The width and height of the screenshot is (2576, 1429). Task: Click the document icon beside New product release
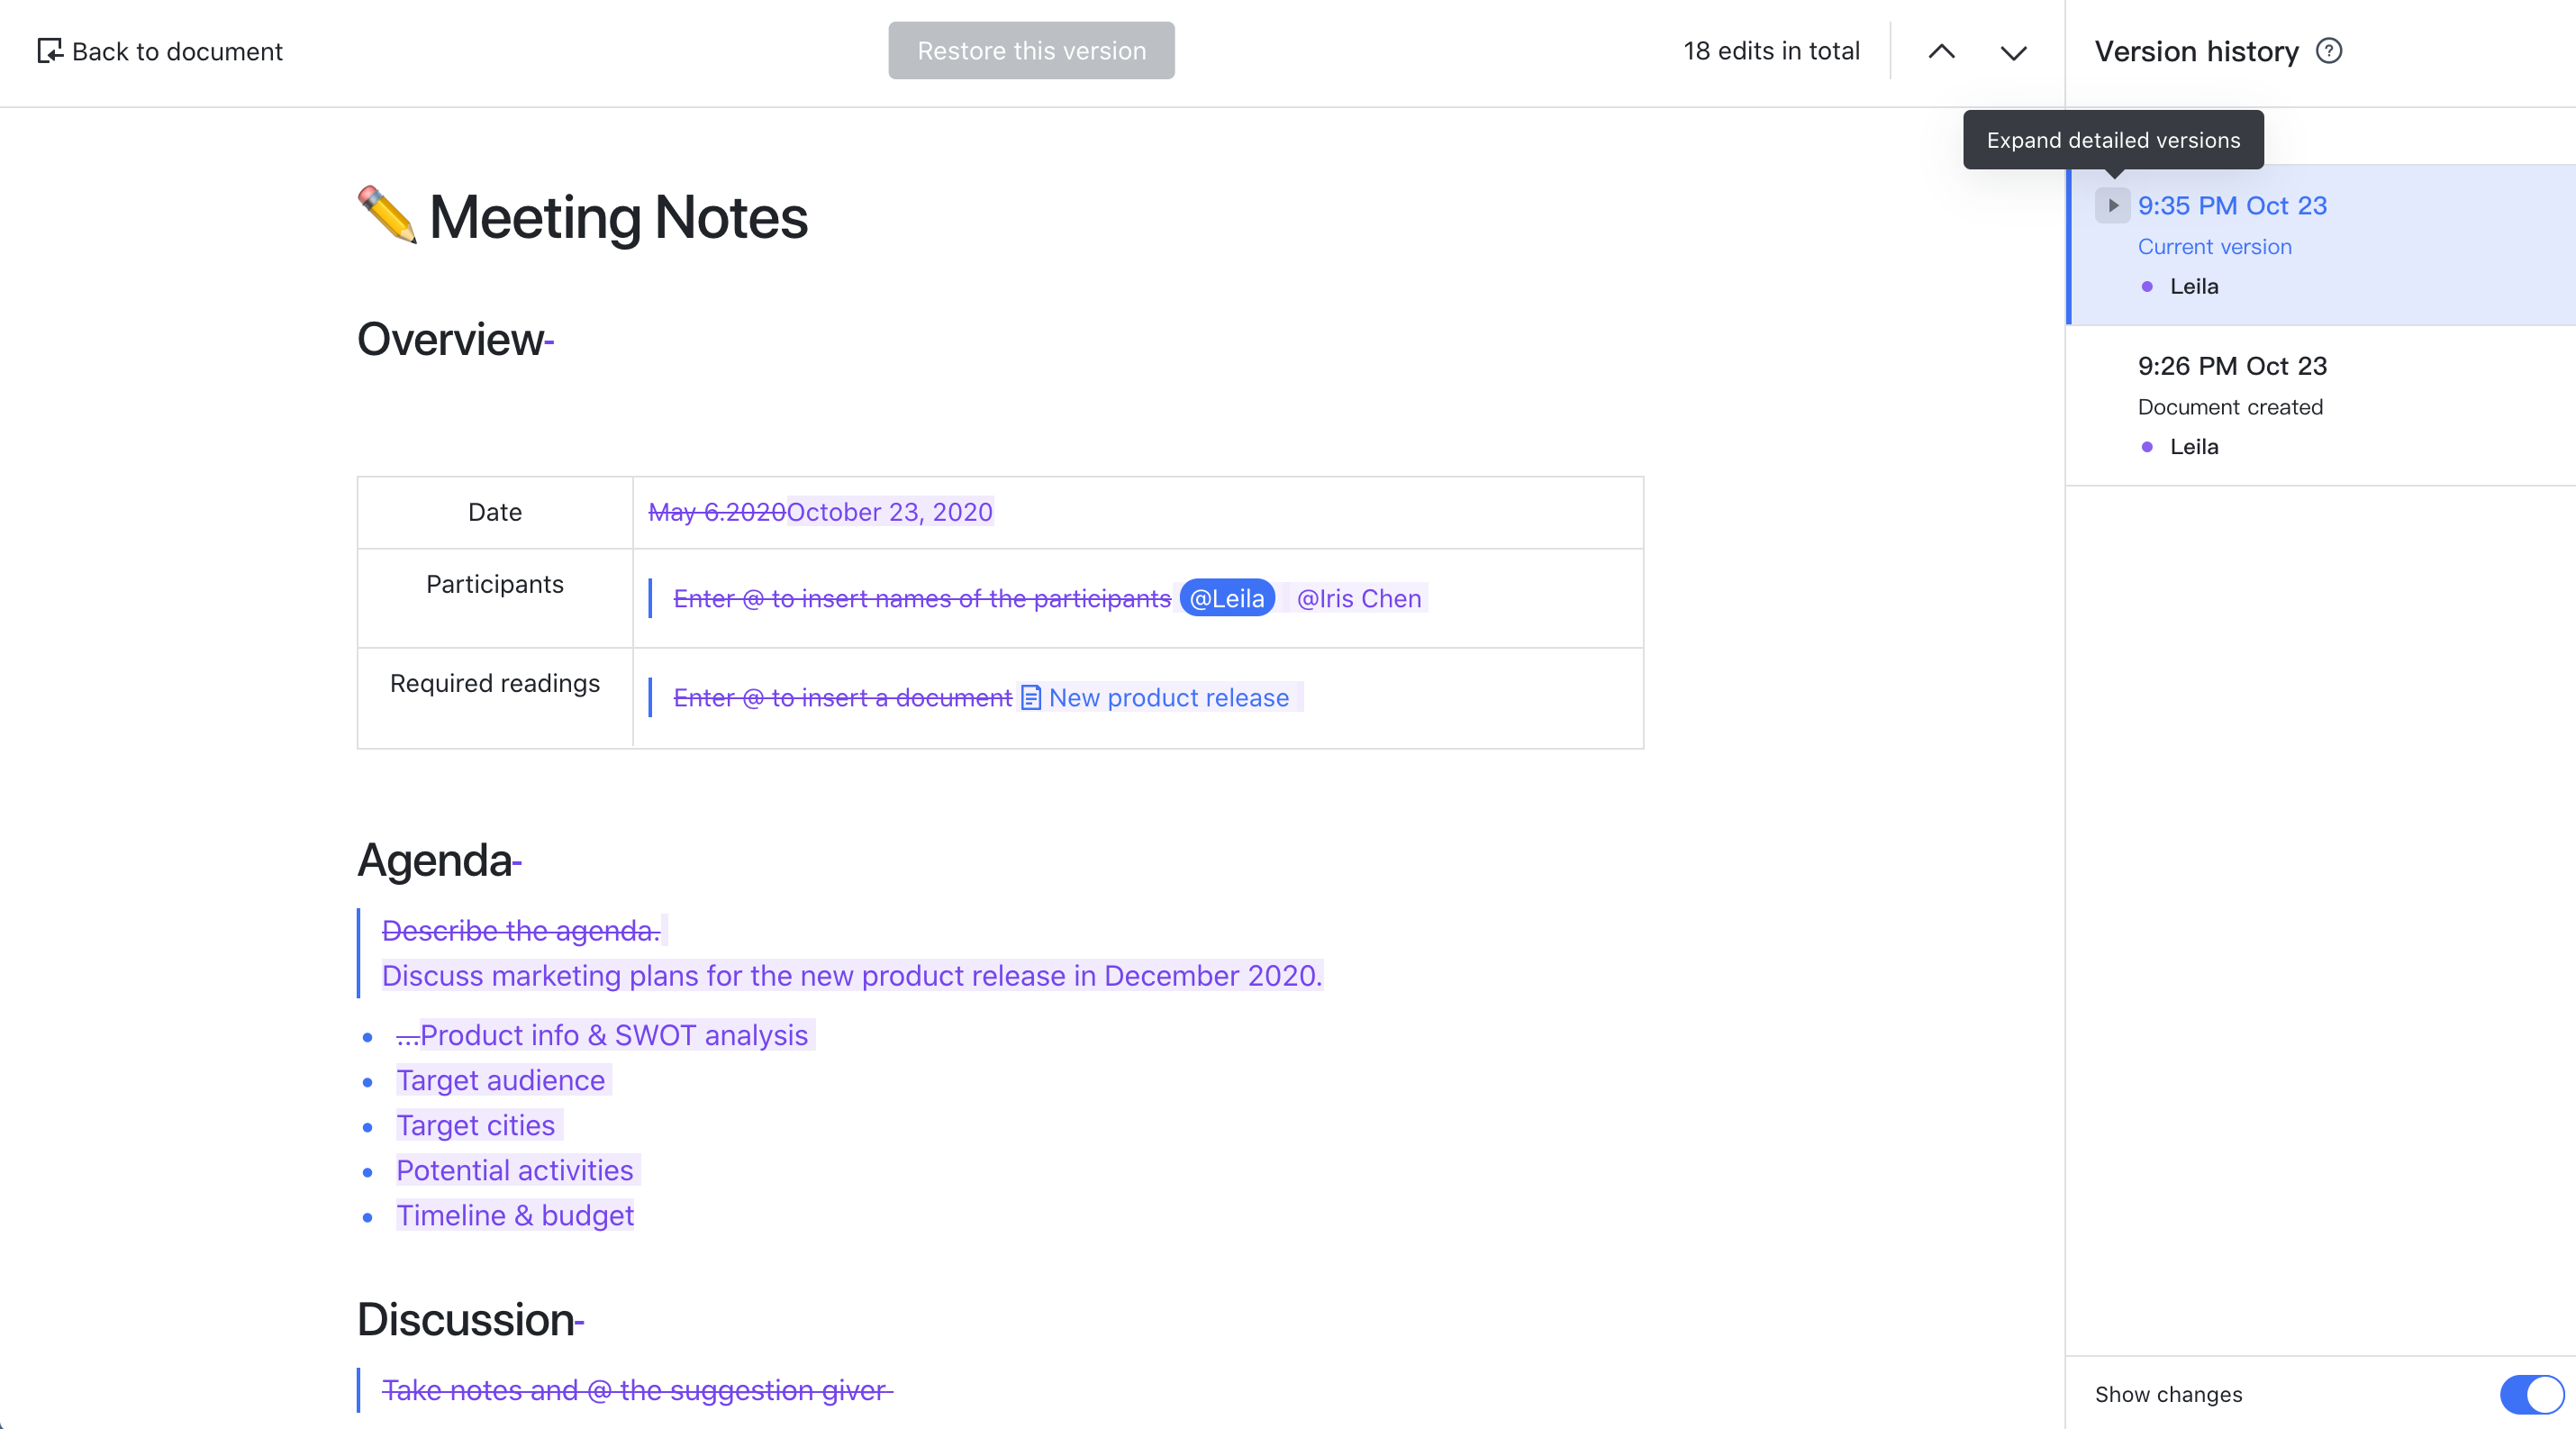click(1030, 697)
